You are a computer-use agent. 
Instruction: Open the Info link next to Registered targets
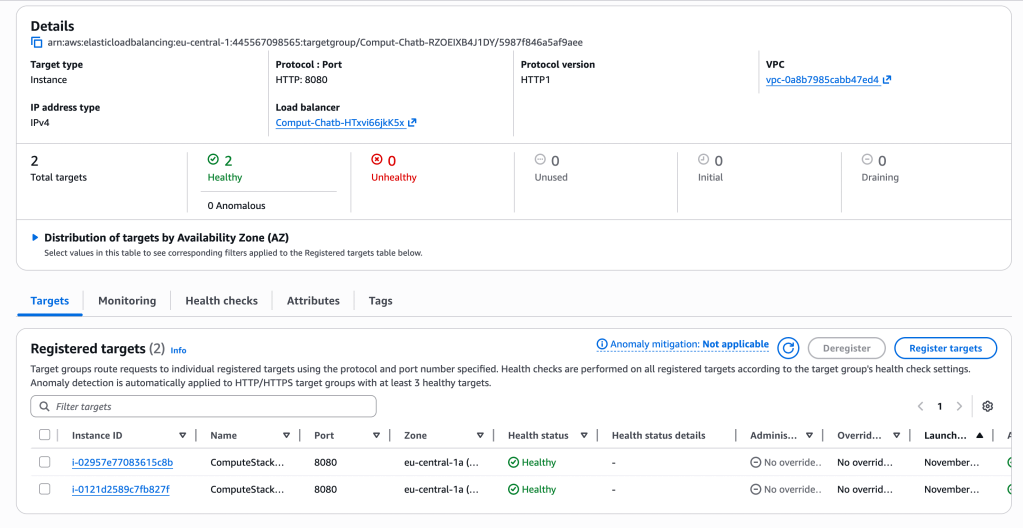178,351
